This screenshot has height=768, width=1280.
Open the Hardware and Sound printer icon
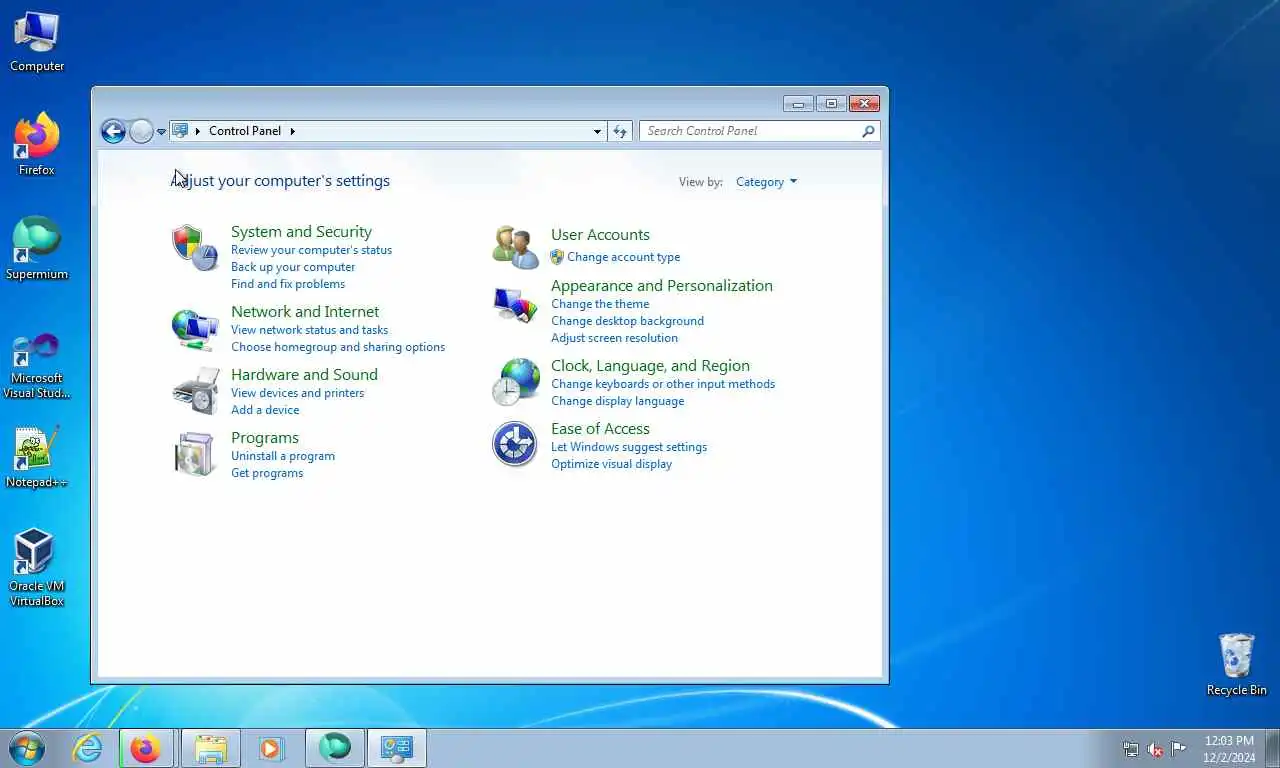195,391
